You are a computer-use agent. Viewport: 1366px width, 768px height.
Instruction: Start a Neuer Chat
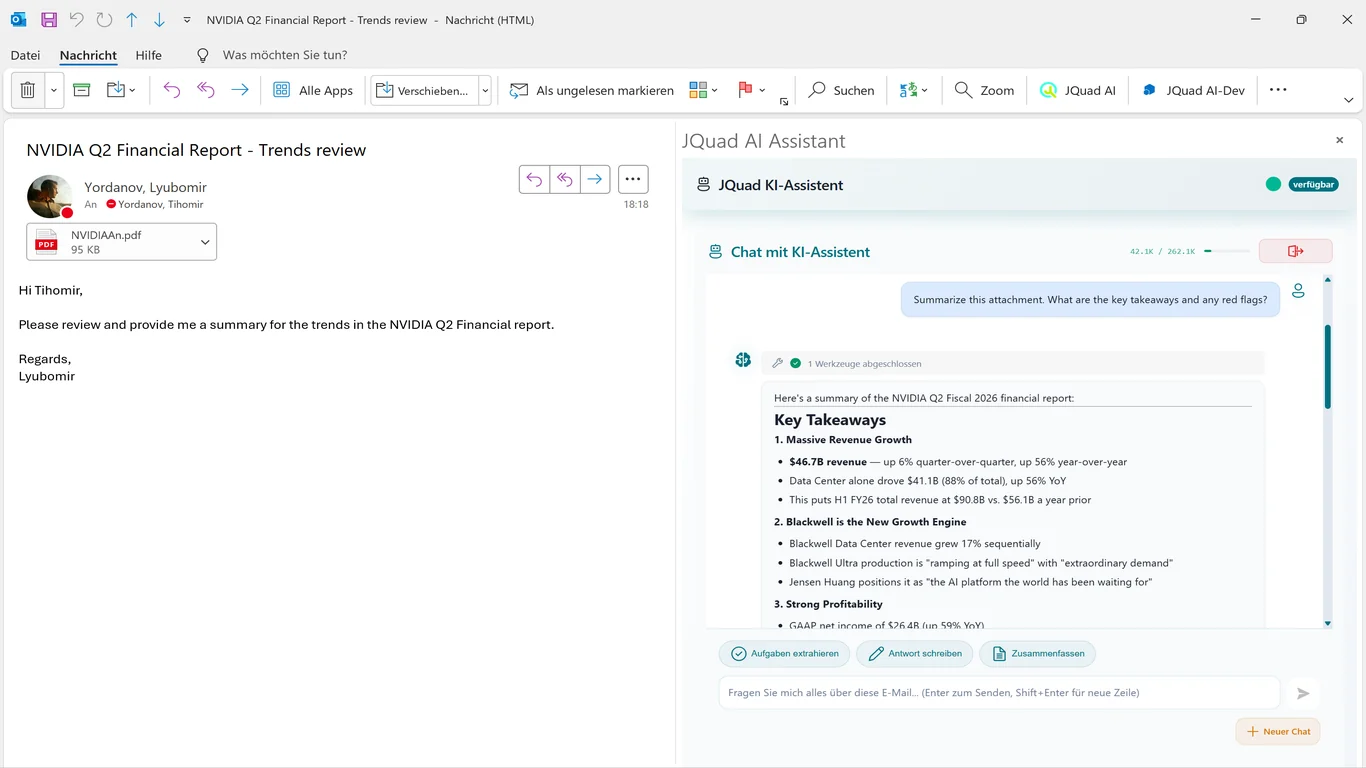click(1278, 731)
